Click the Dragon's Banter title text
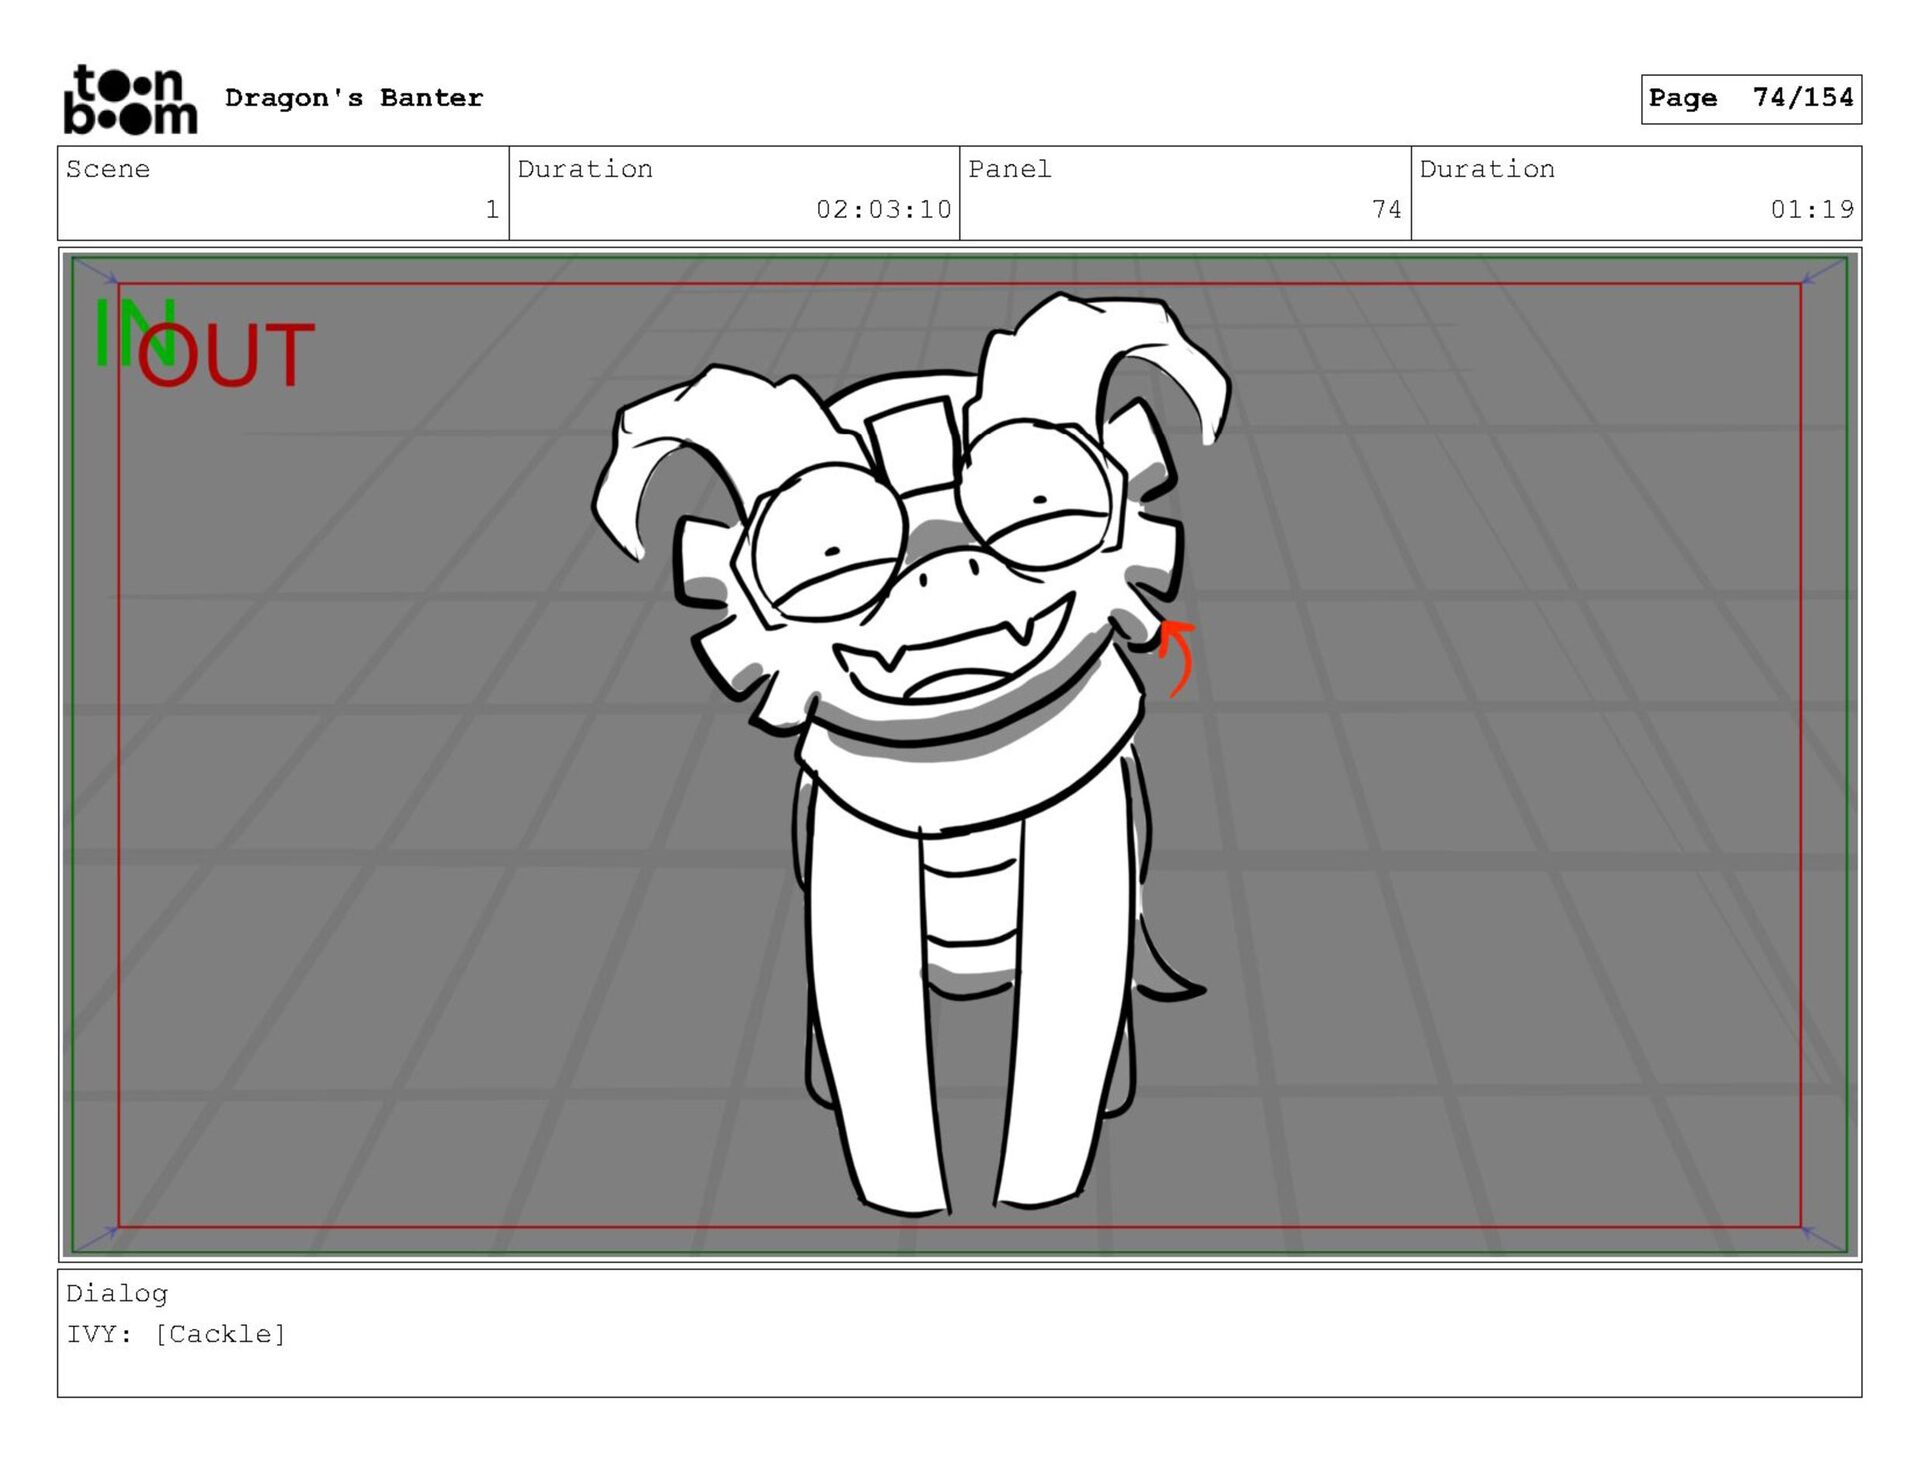 point(354,98)
